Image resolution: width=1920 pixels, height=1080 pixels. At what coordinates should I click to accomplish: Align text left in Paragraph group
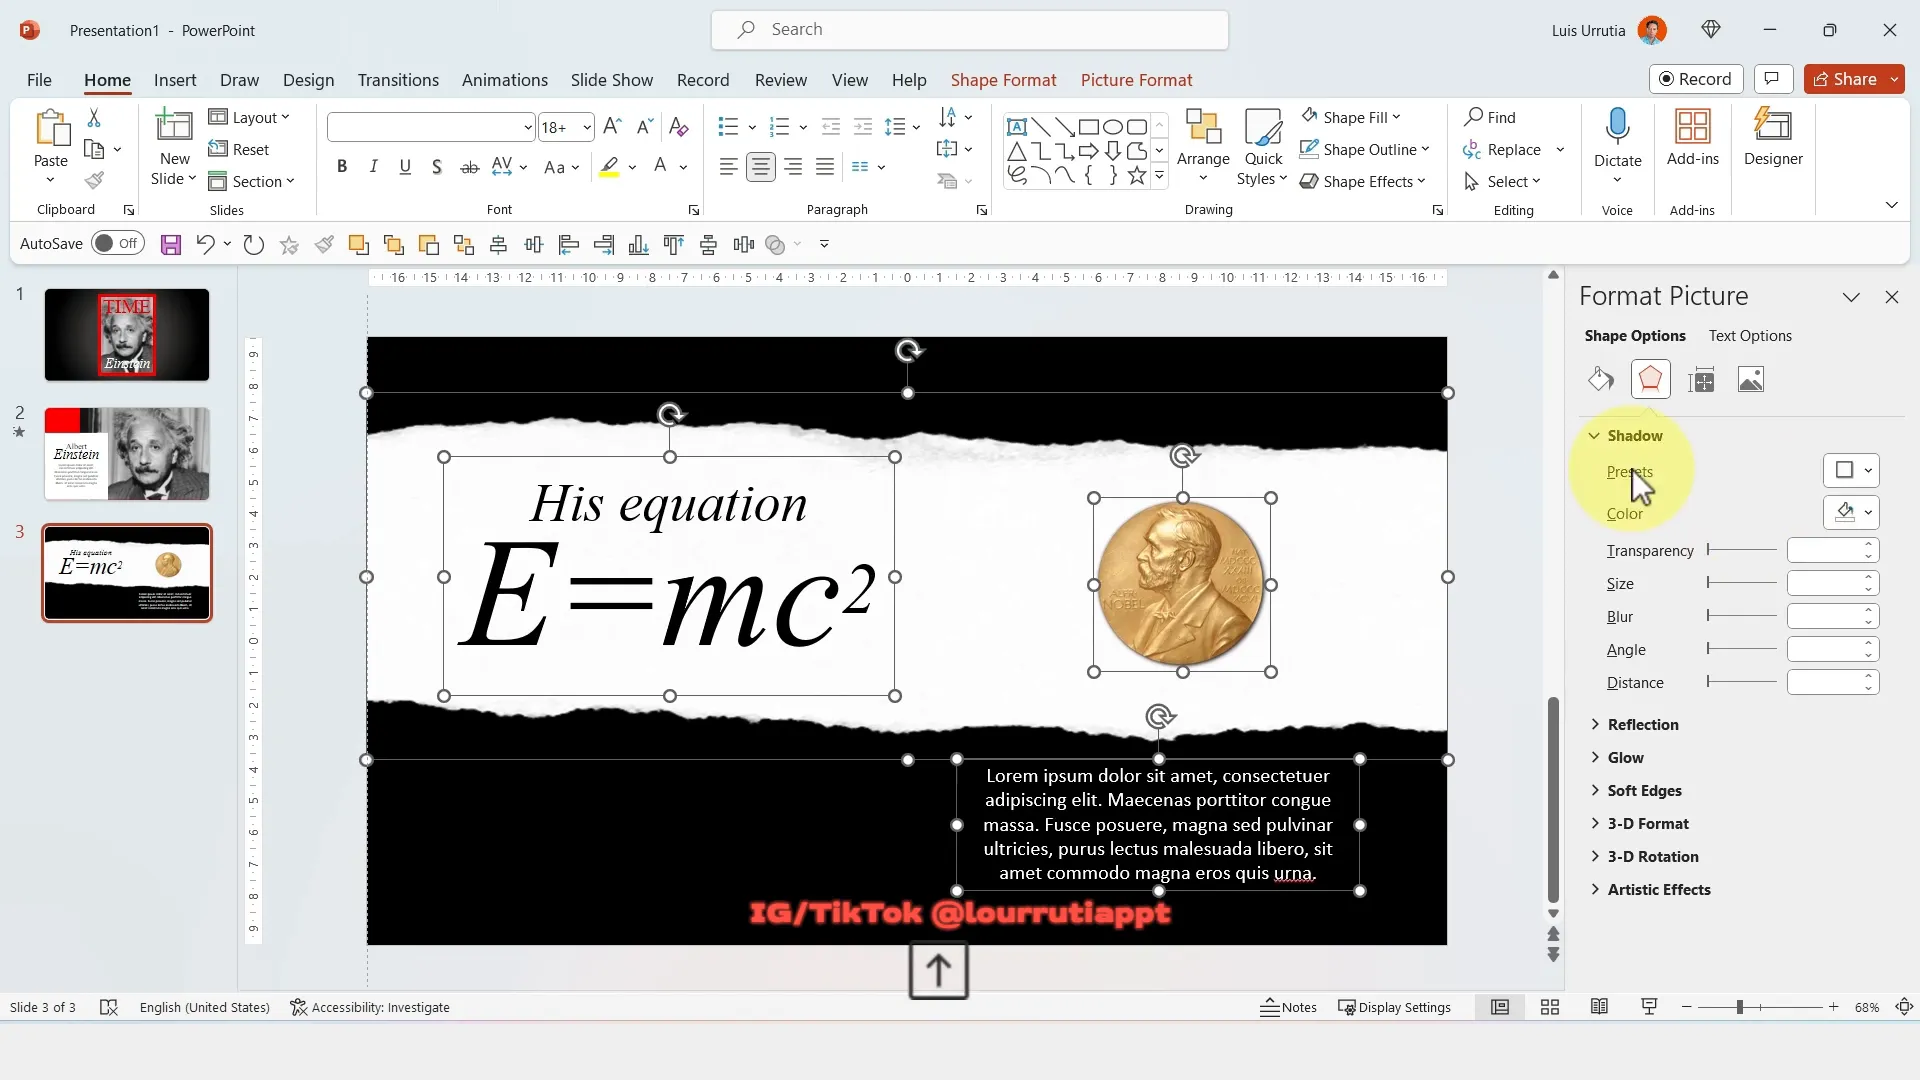pos(729,167)
